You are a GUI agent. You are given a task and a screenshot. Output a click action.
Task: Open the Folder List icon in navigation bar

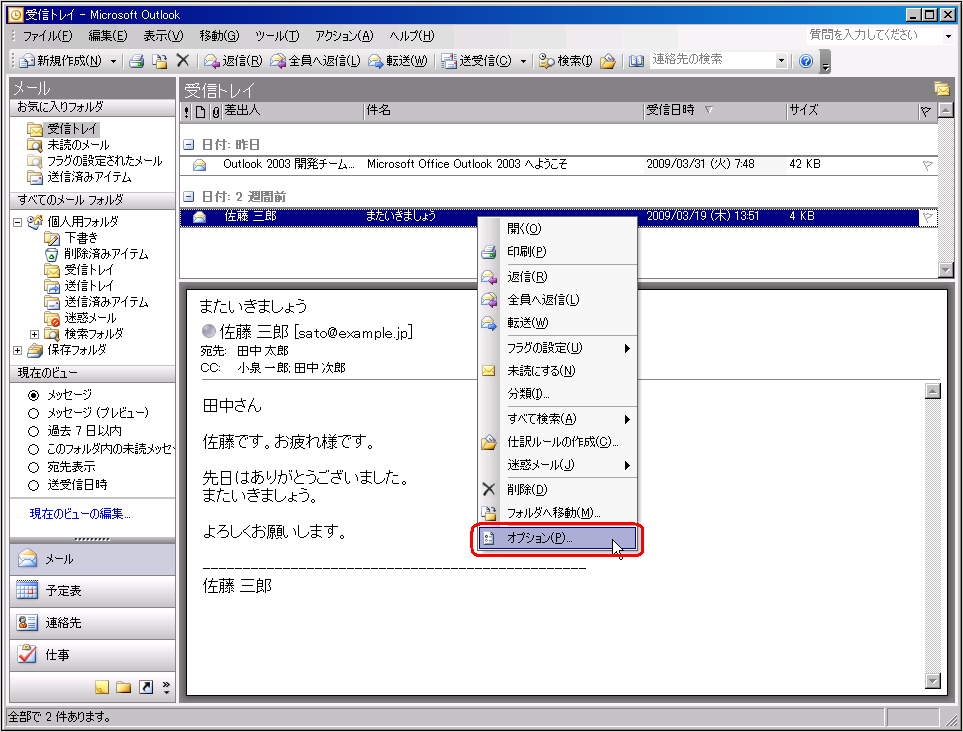pos(123,687)
